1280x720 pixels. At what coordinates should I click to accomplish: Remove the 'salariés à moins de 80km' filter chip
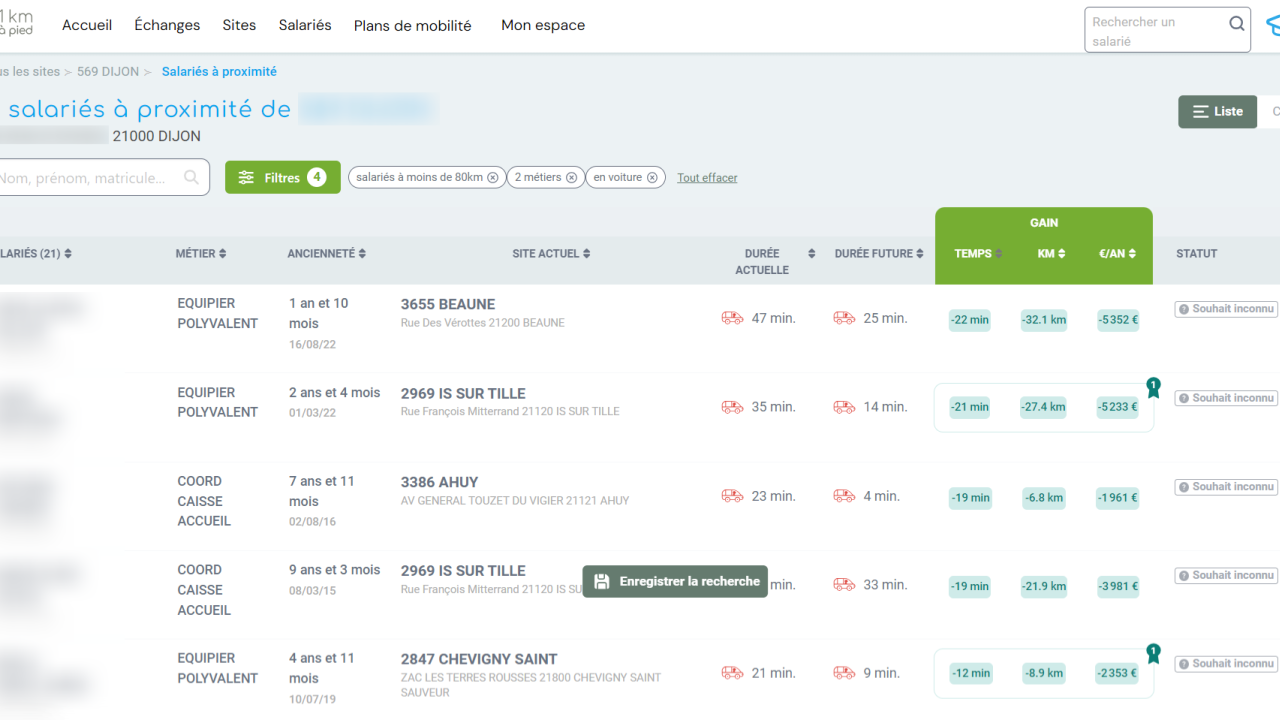[493, 178]
